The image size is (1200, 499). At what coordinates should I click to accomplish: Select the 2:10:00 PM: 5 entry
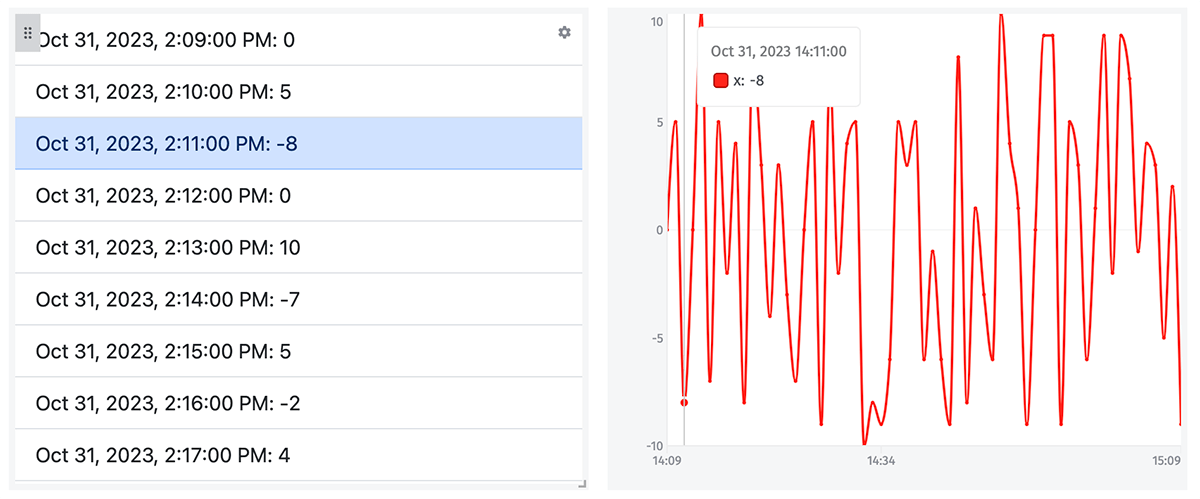click(299, 92)
